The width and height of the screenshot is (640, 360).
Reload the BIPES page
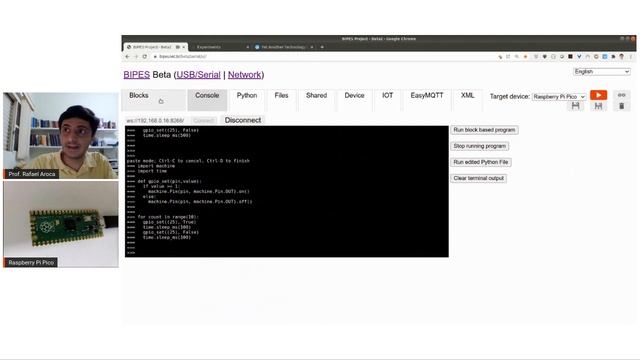click(x=144, y=57)
